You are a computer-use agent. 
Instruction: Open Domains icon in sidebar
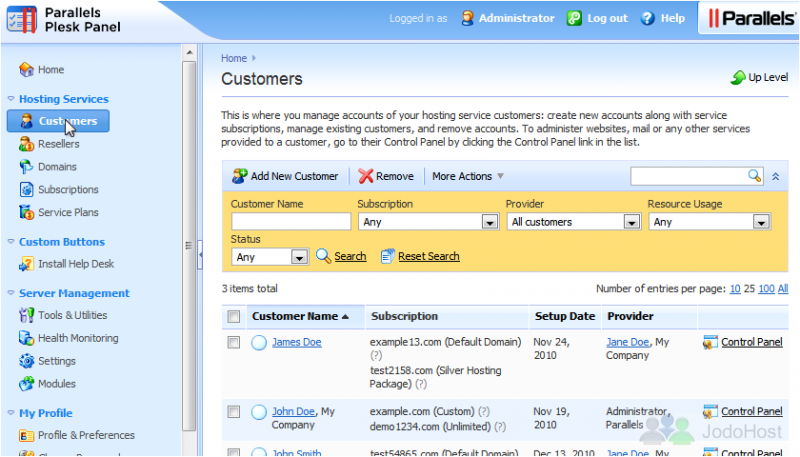click(x=26, y=167)
